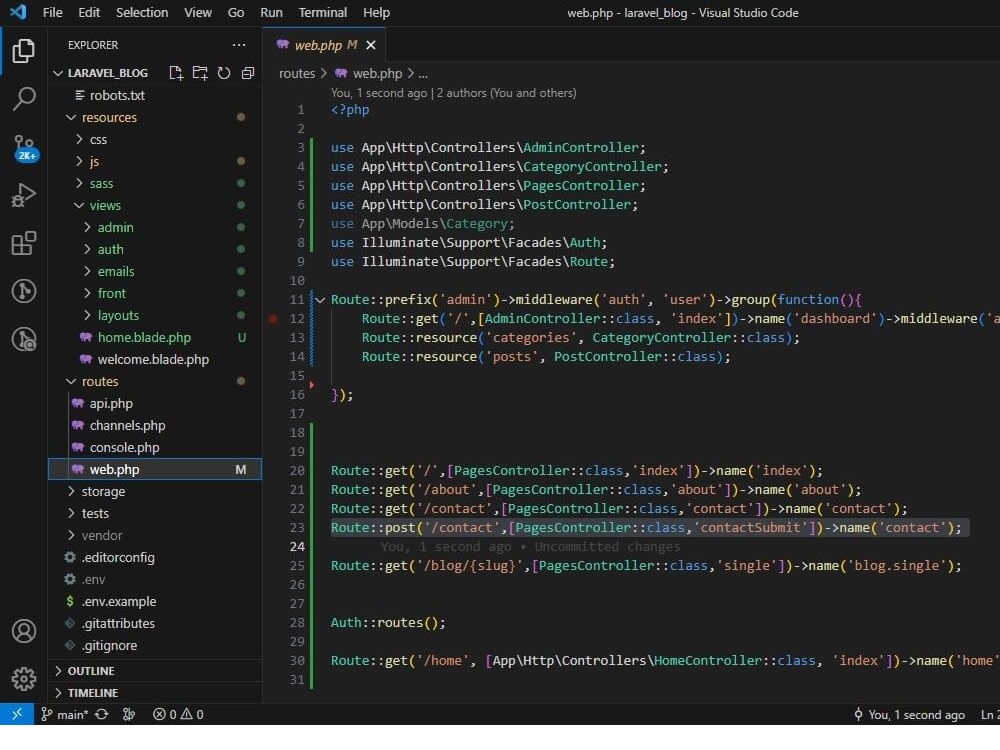This screenshot has width=1000, height=750.
Task: Open the Accounts icon in activity bar
Action: [24, 631]
